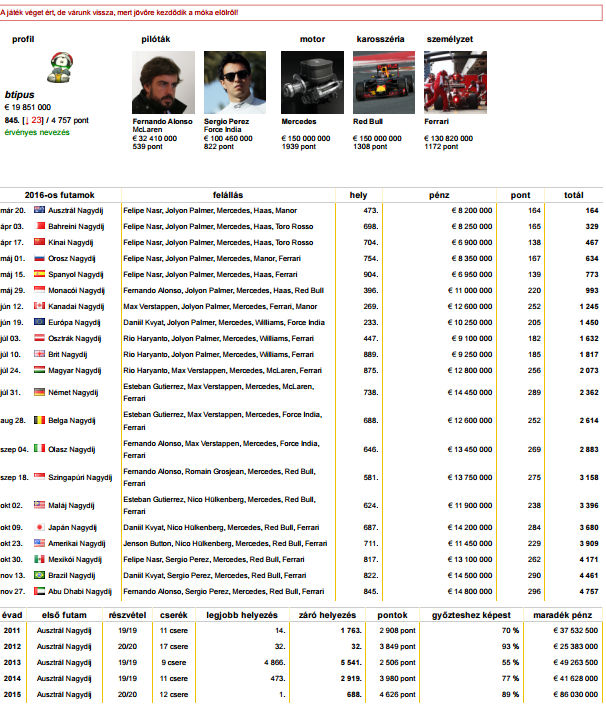Click the hely column header
The width and height of the screenshot is (606, 711).
[358, 195]
